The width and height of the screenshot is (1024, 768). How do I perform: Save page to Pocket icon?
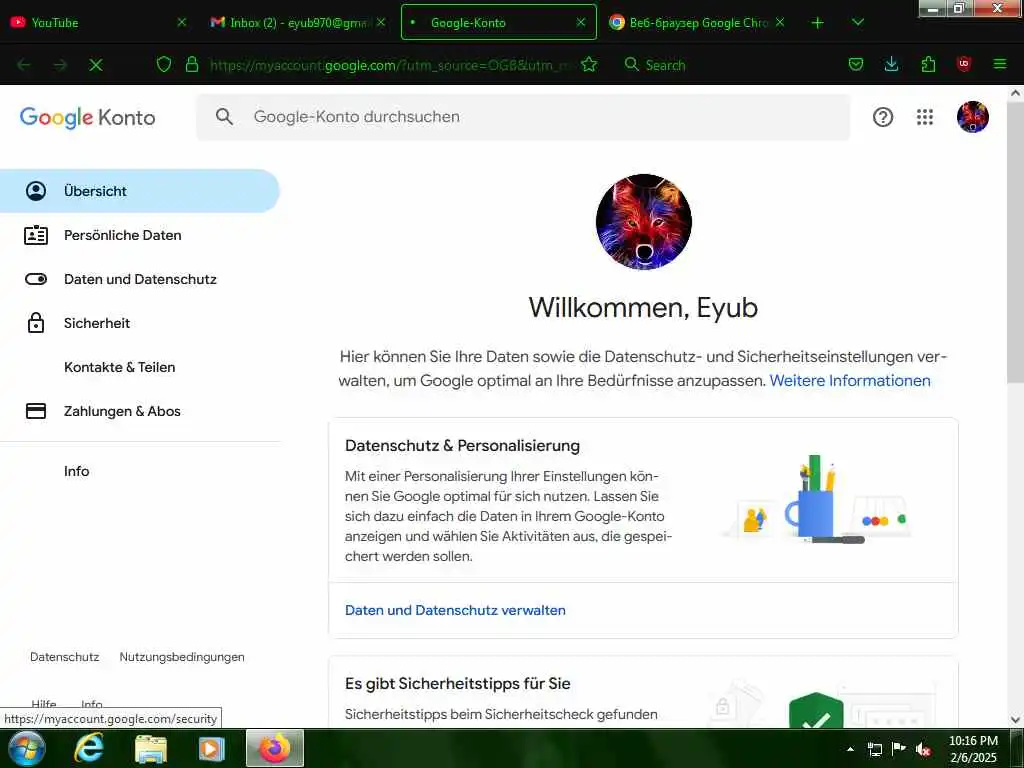tap(856, 64)
